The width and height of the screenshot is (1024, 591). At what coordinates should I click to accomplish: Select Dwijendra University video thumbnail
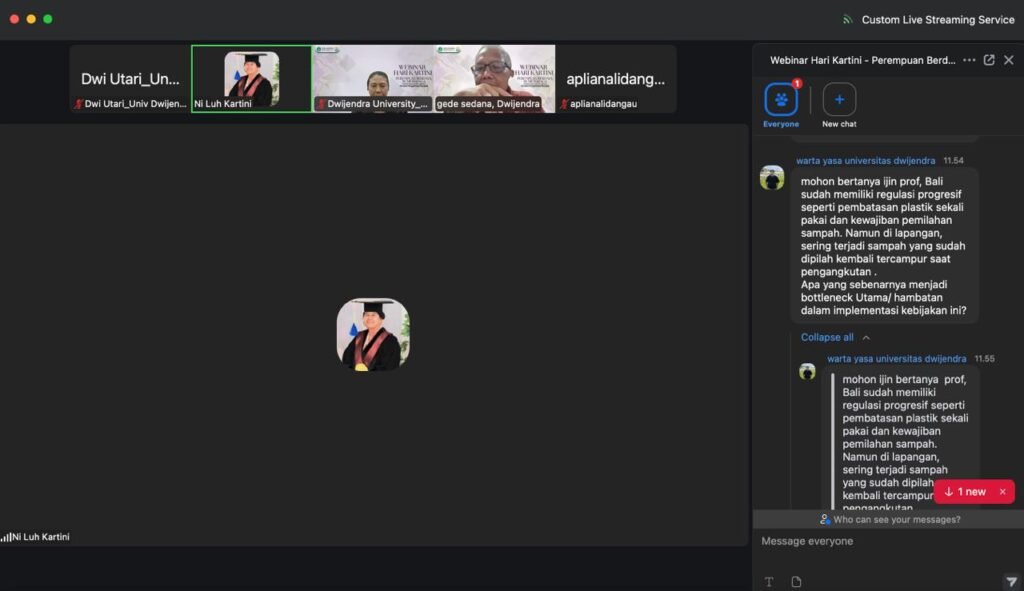373,78
